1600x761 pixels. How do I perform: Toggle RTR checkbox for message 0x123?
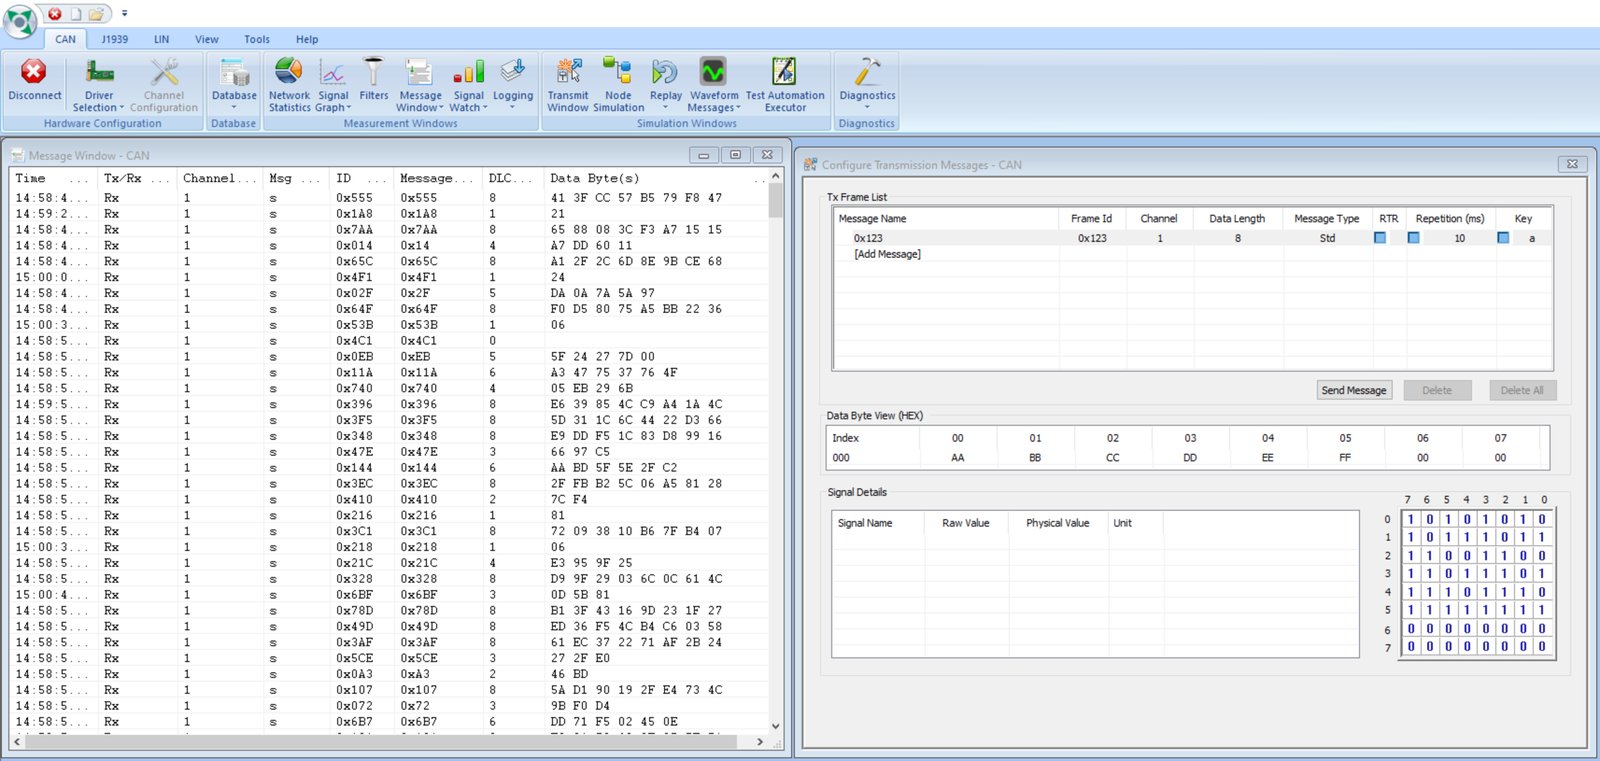click(x=1380, y=238)
